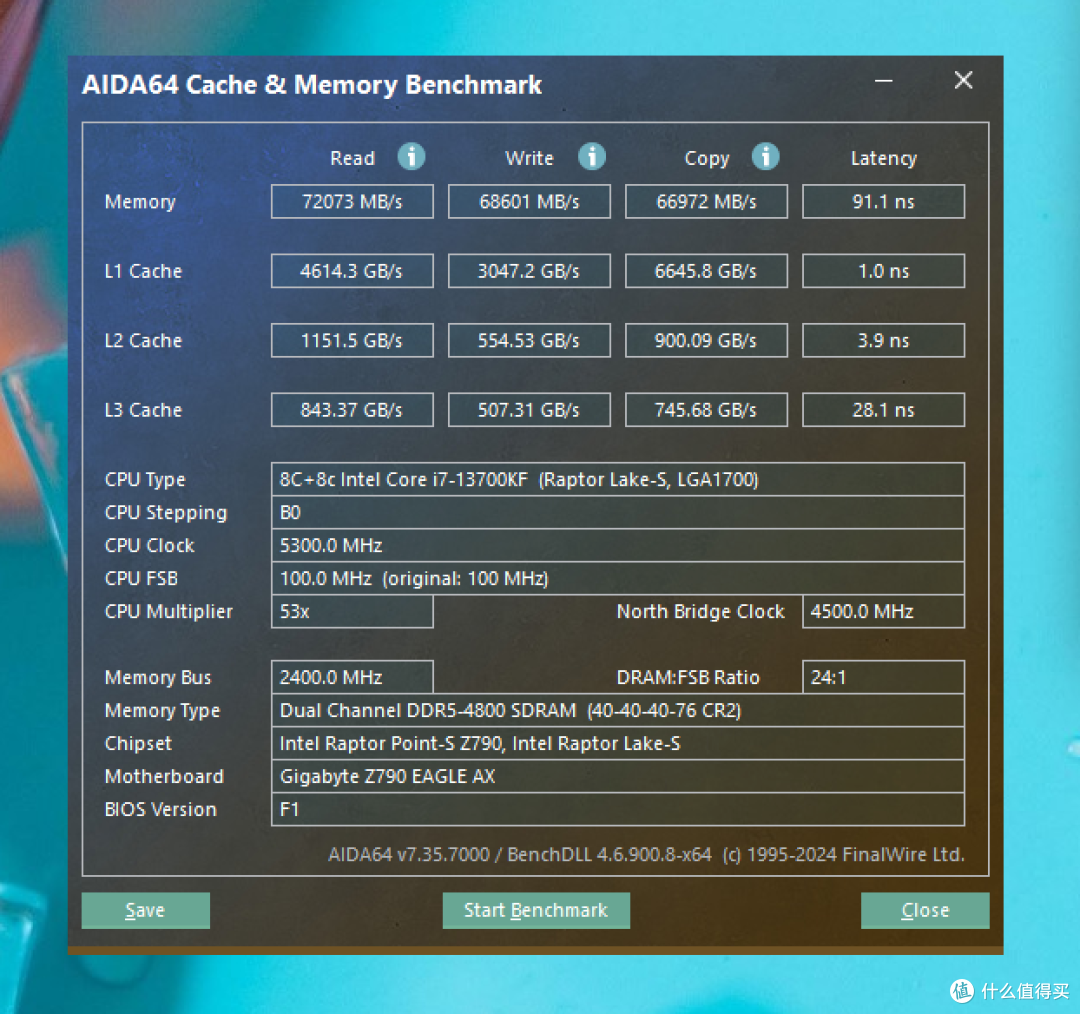Viewport: 1080px width, 1014px height.
Task: Close the window with the X icon
Action: 964,81
